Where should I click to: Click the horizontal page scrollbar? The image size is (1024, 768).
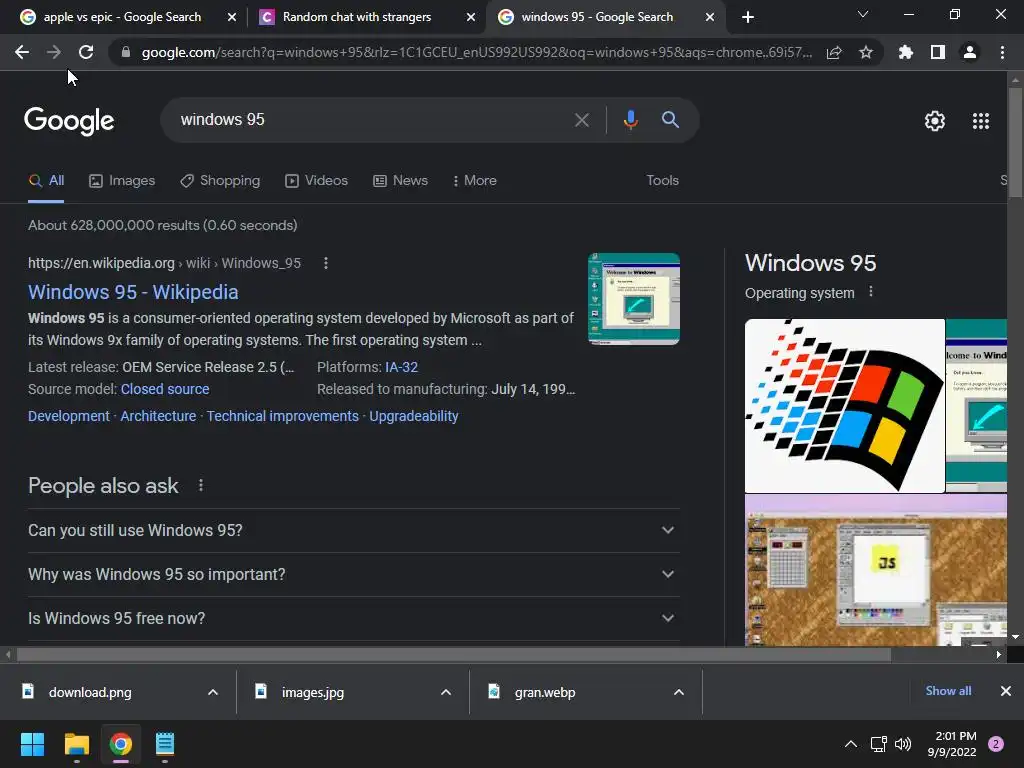pos(453,654)
